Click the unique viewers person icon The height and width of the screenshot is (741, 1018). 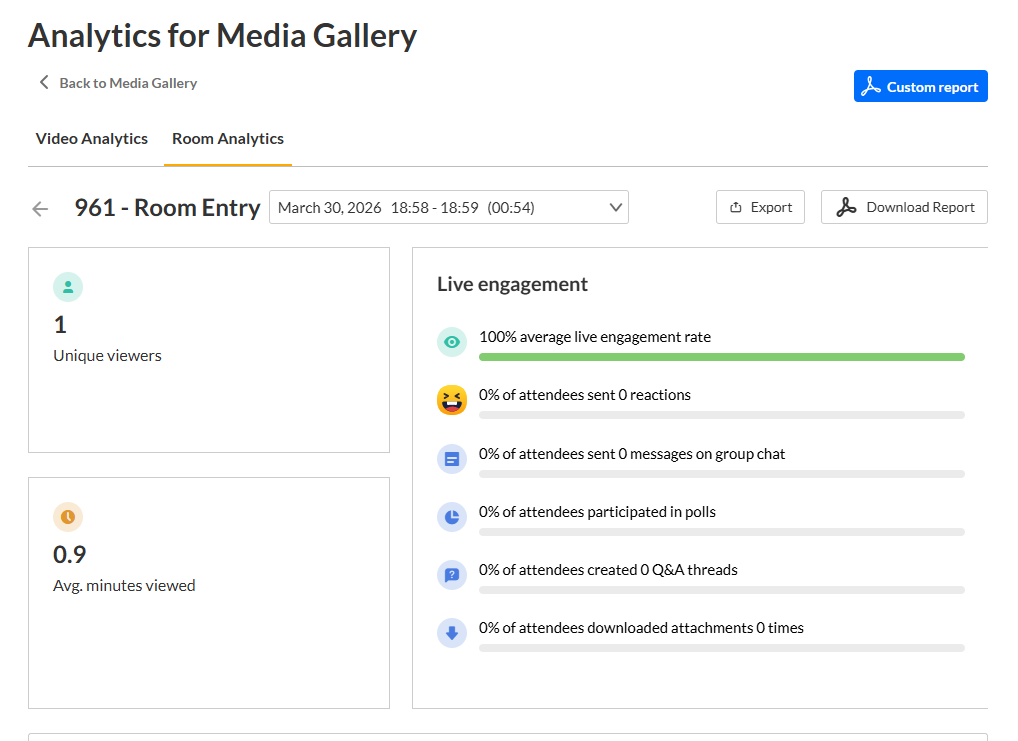(x=68, y=287)
